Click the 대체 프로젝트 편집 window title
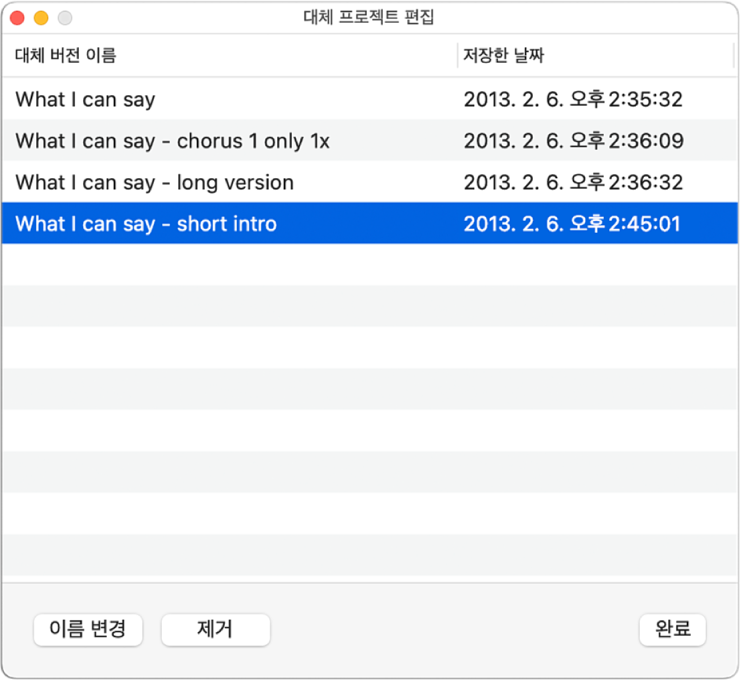742x681 pixels. pos(369,18)
